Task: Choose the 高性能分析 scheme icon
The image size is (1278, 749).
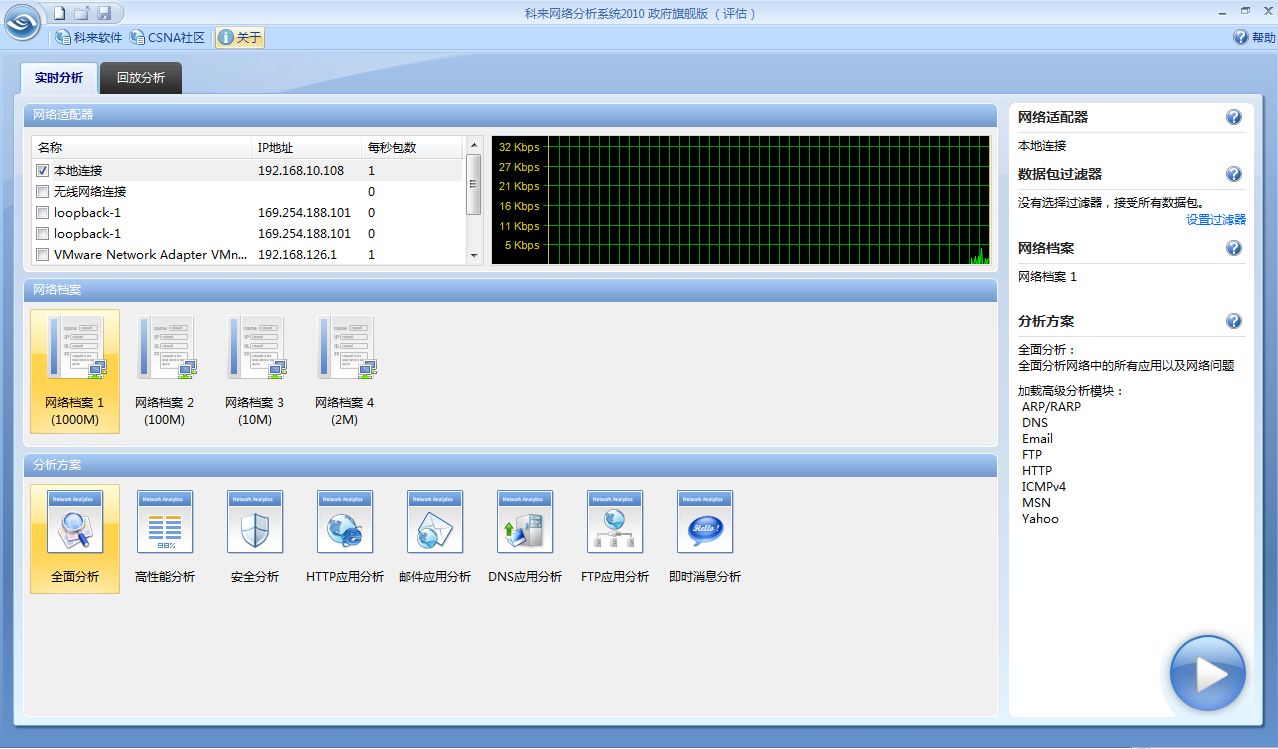Action: (165, 522)
